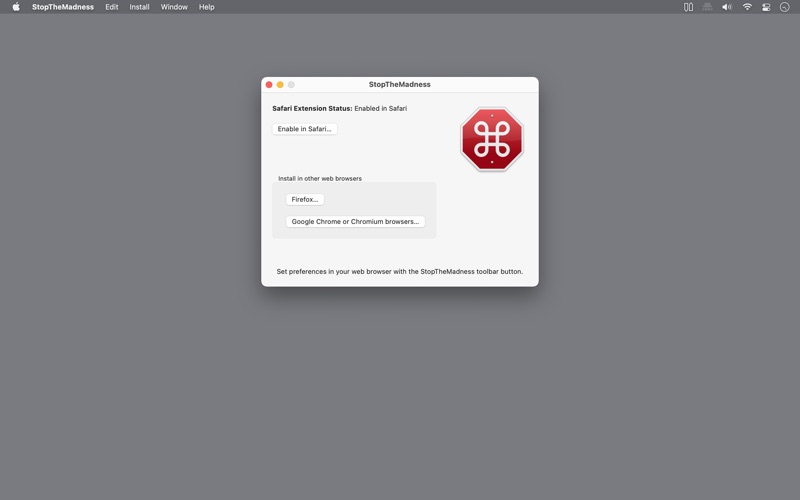Open the Edit menu
800x500 pixels.
pos(112,7)
